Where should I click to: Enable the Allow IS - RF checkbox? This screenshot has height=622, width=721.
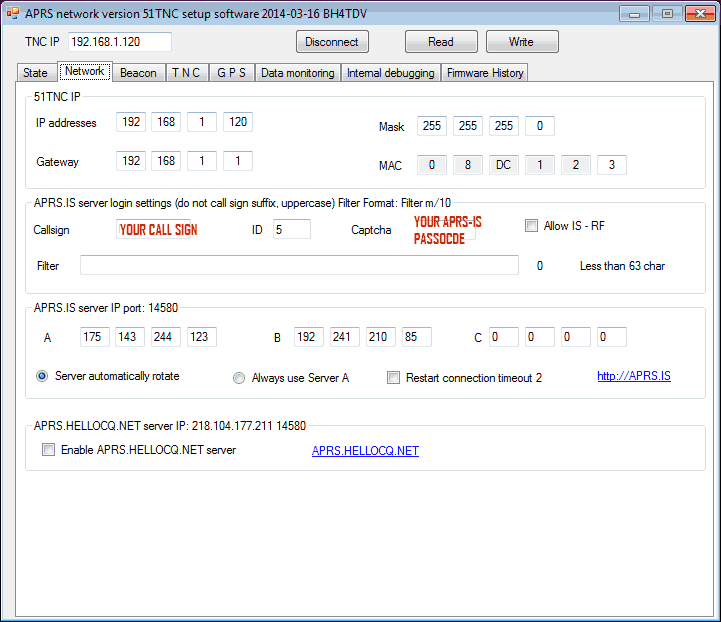click(x=532, y=226)
